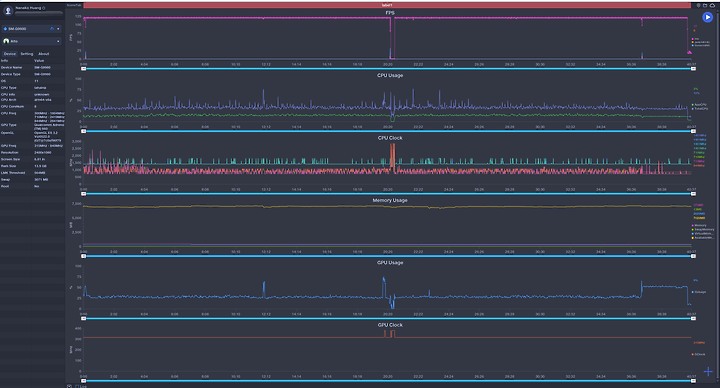
Task: Toggle AppCPU series in CPU Usage legend
Action: [x=699, y=105]
